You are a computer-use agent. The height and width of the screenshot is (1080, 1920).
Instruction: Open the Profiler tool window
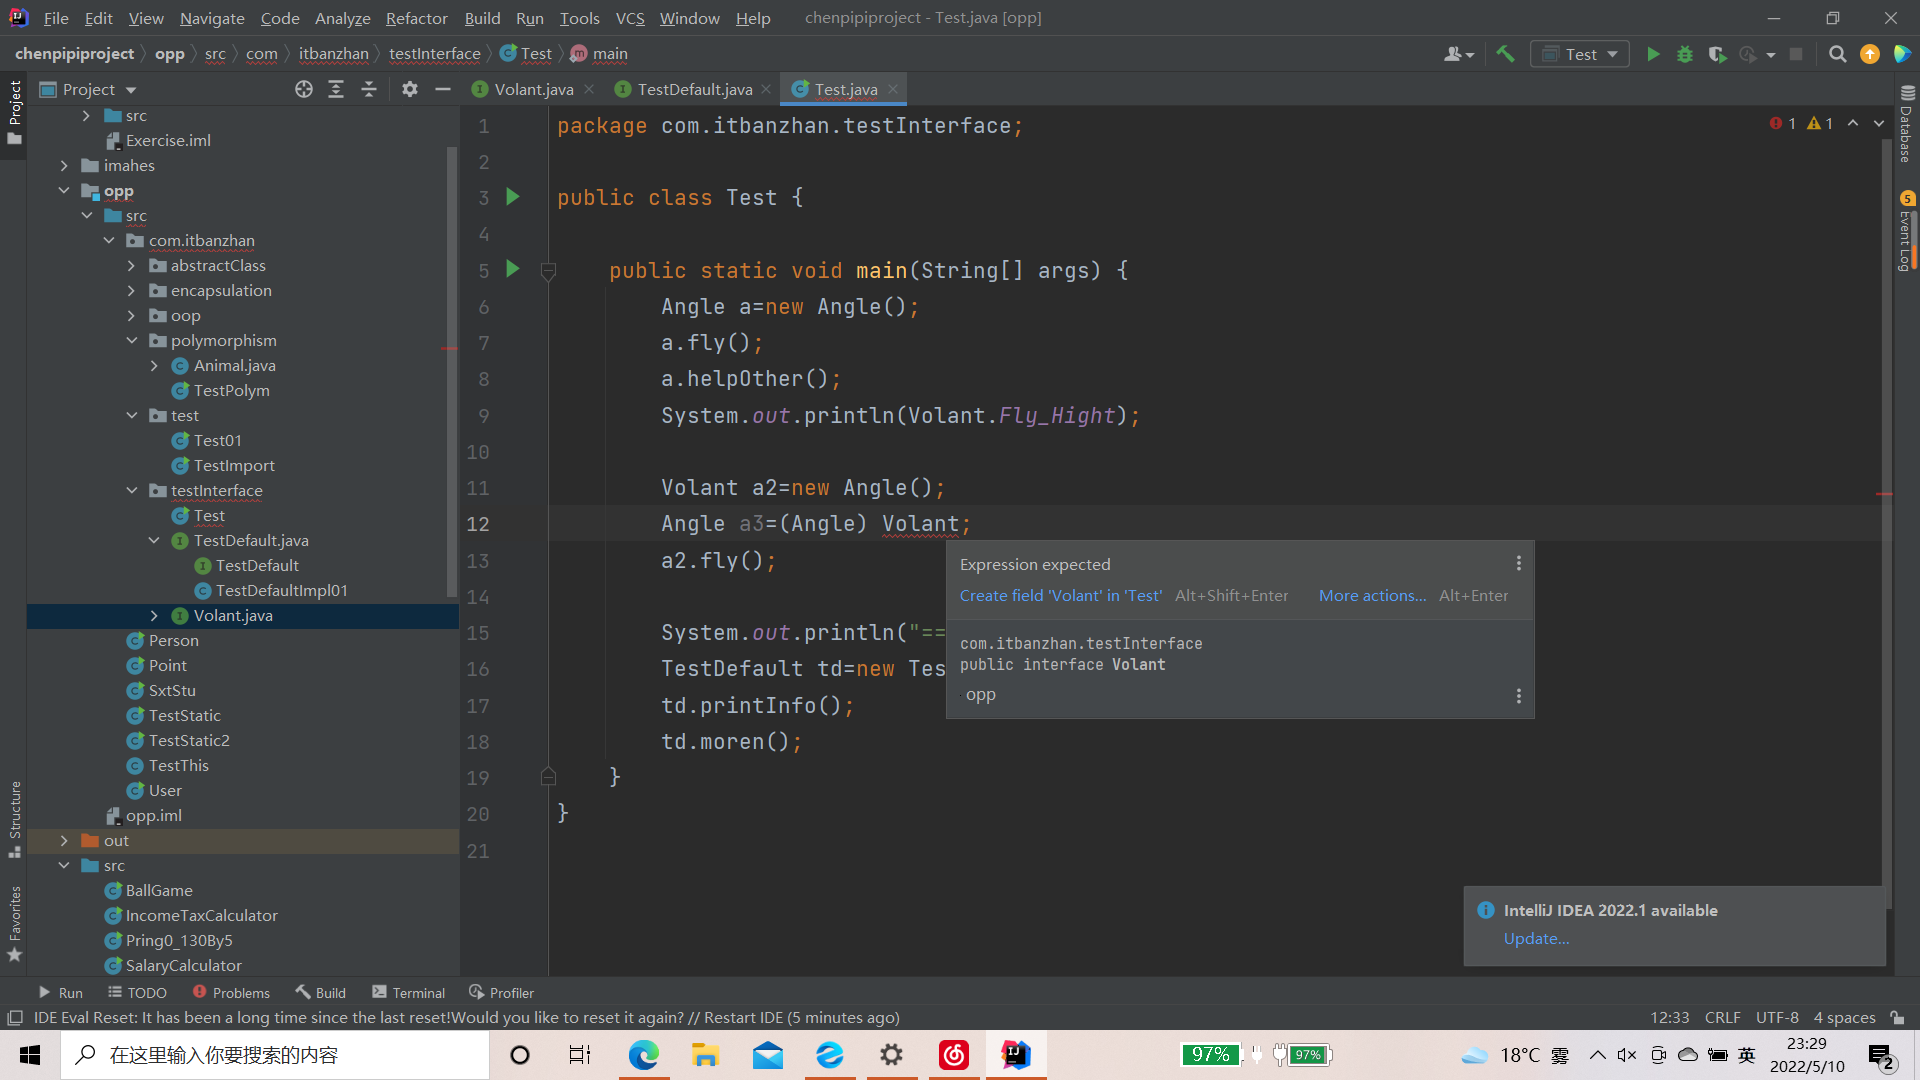click(501, 992)
